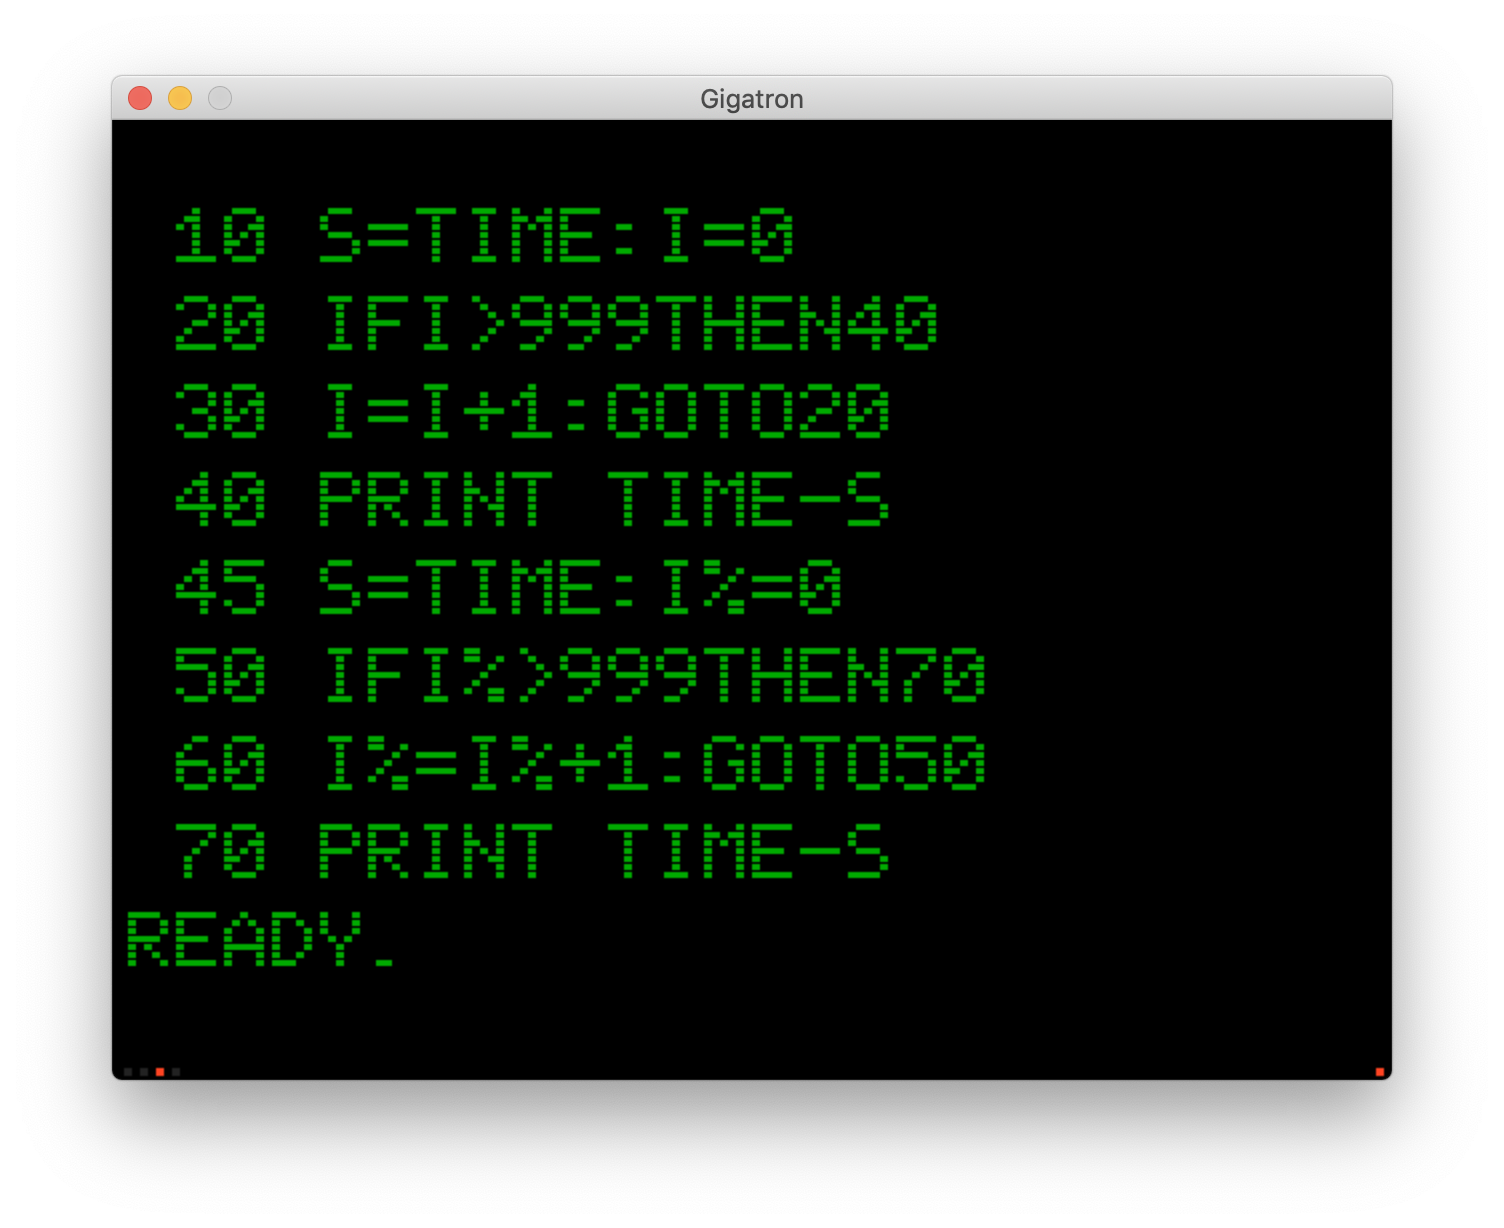Image resolution: width=1504 pixels, height=1228 pixels.
Task: Close the Gigatron window
Action: pos(140,98)
